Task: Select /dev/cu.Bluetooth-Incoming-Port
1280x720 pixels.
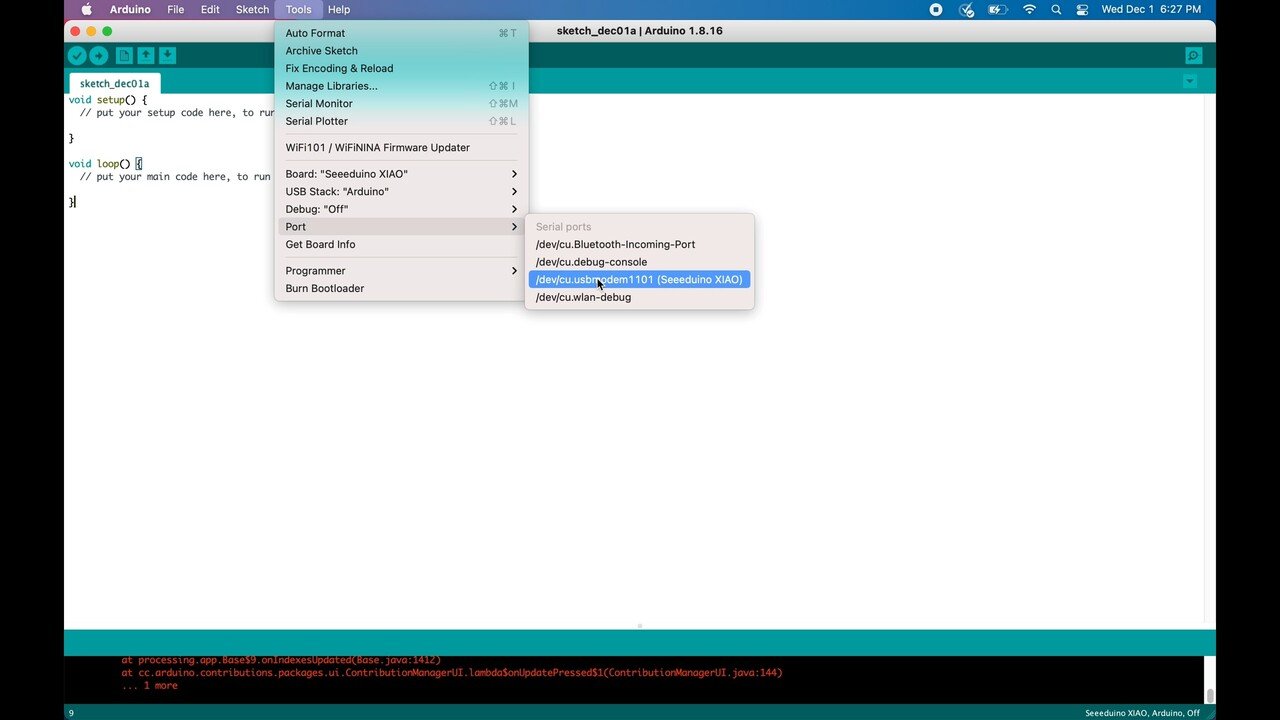Action: (639, 245)
